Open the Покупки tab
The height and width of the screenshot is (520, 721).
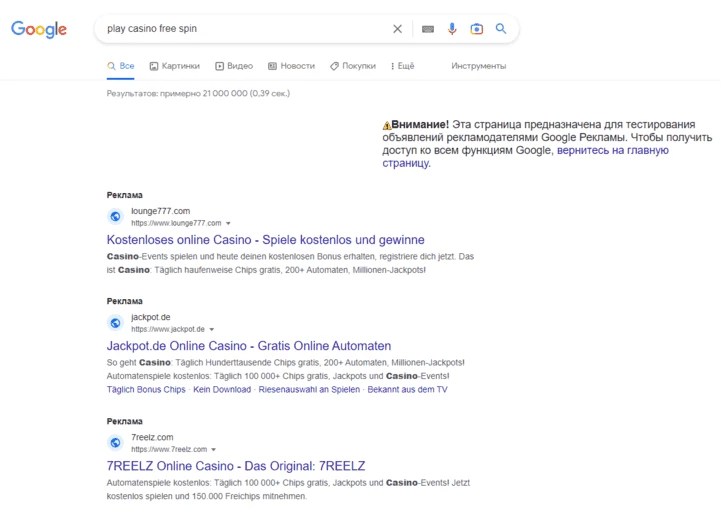(x=353, y=66)
